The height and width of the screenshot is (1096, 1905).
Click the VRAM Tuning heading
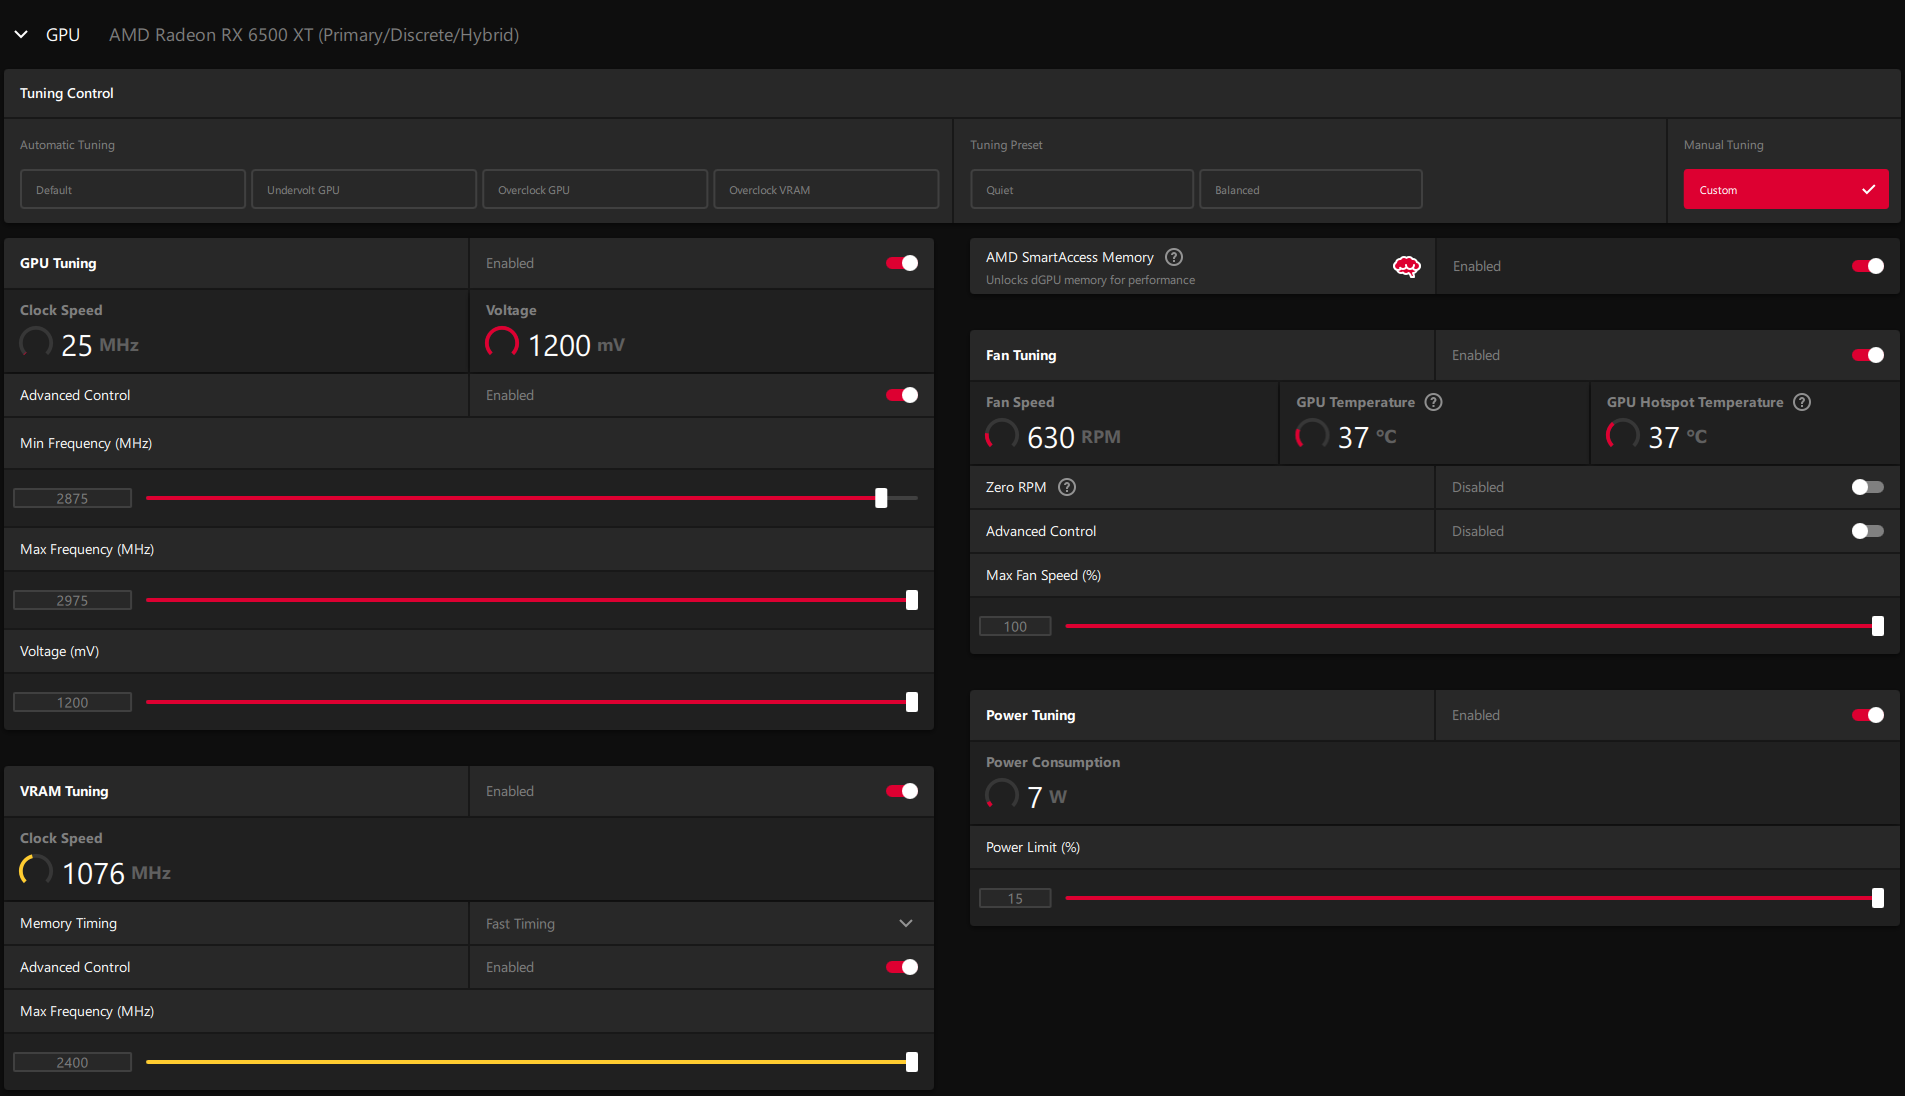pyautogui.click(x=64, y=791)
